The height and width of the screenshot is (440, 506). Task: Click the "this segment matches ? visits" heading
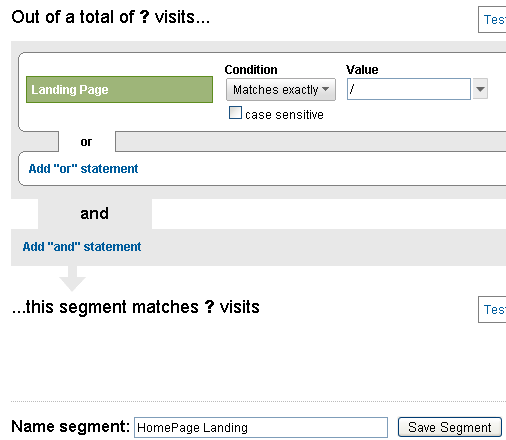click(136, 307)
